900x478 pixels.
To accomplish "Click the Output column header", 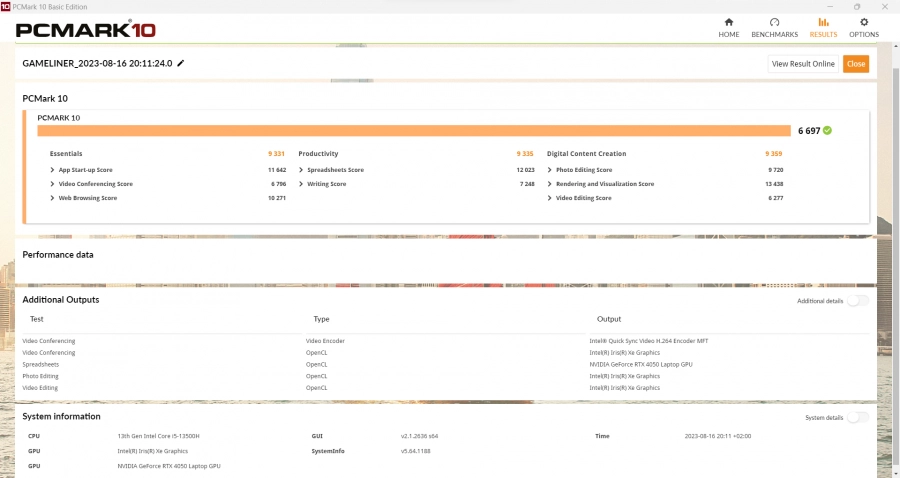I will [609, 319].
